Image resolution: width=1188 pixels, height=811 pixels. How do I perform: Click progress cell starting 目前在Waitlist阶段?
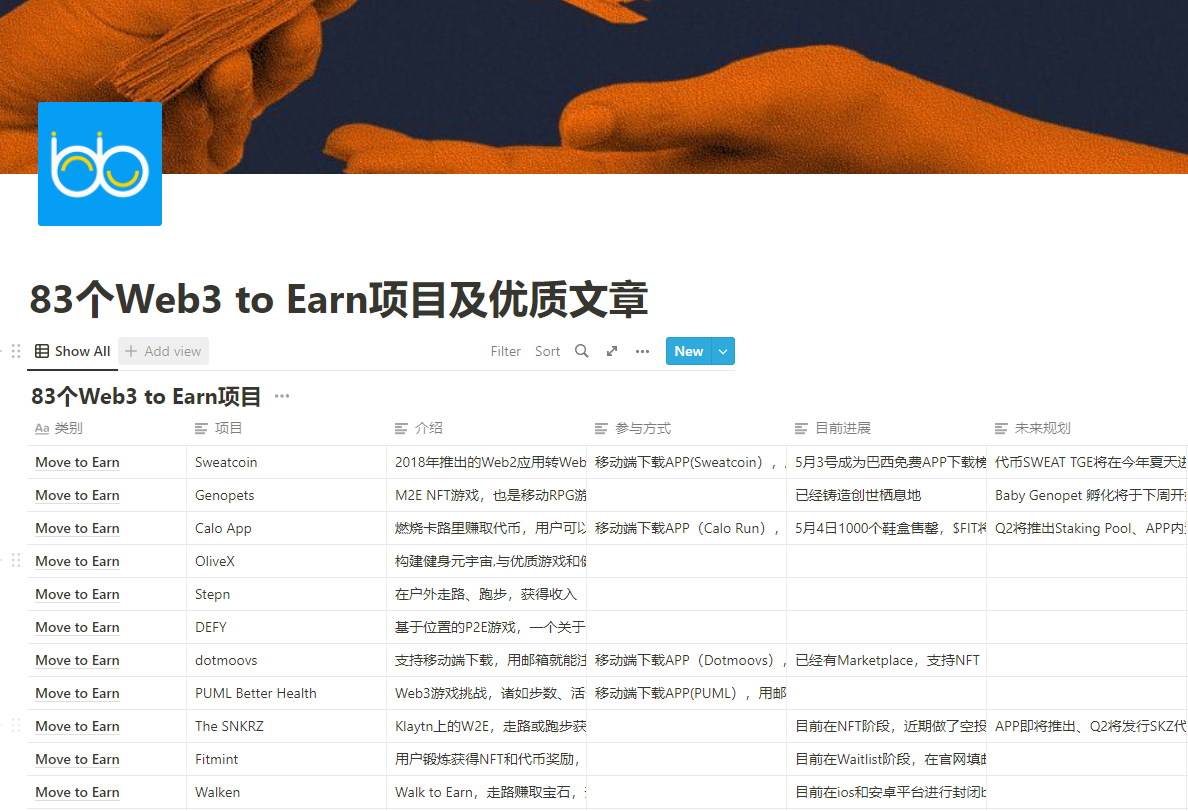point(886,759)
